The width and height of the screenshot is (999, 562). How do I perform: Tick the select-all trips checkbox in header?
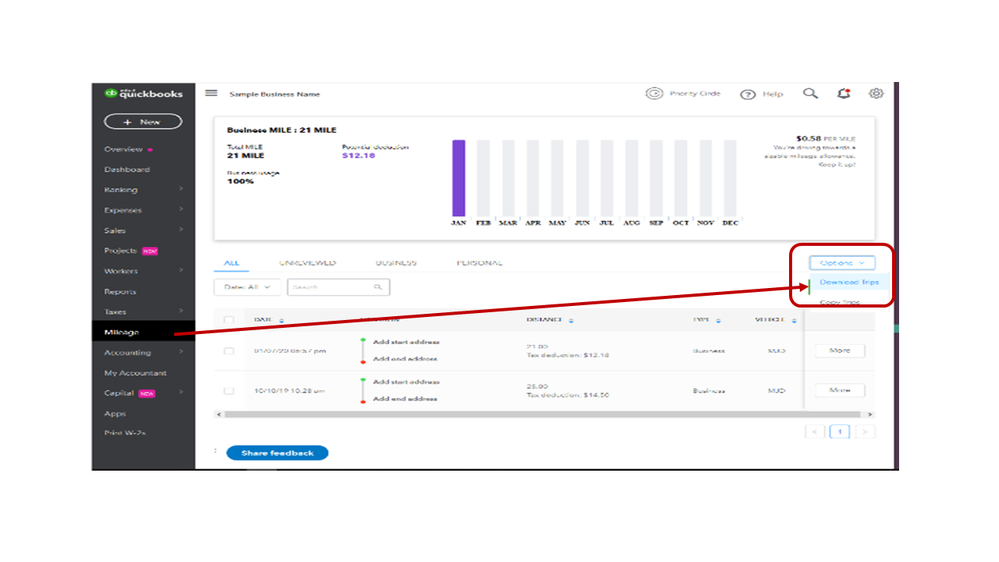click(x=229, y=321)
